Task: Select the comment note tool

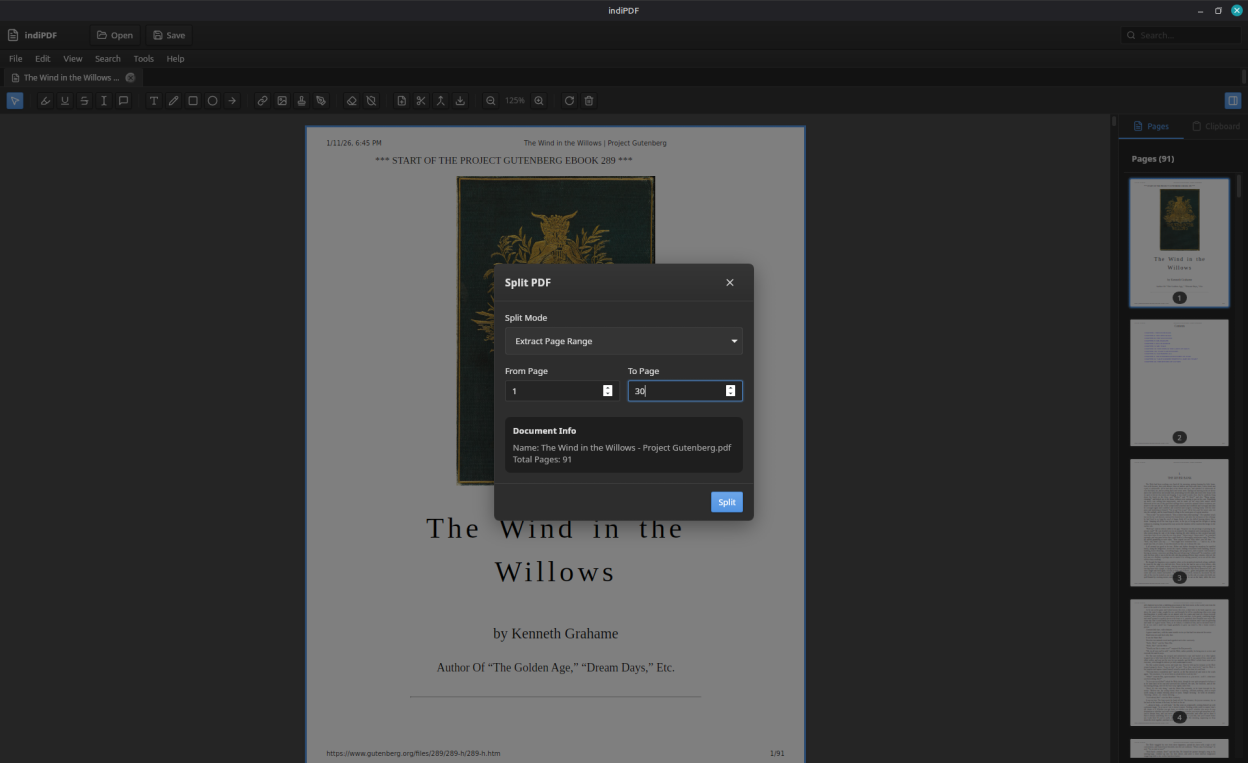Action: [123, 101]
